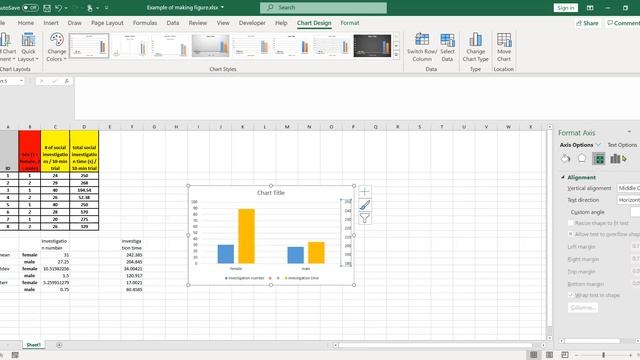Toggle Wrap text in shape checkbox
The width and height of the screenshot is (640, 360).
(x=571, y=295)
